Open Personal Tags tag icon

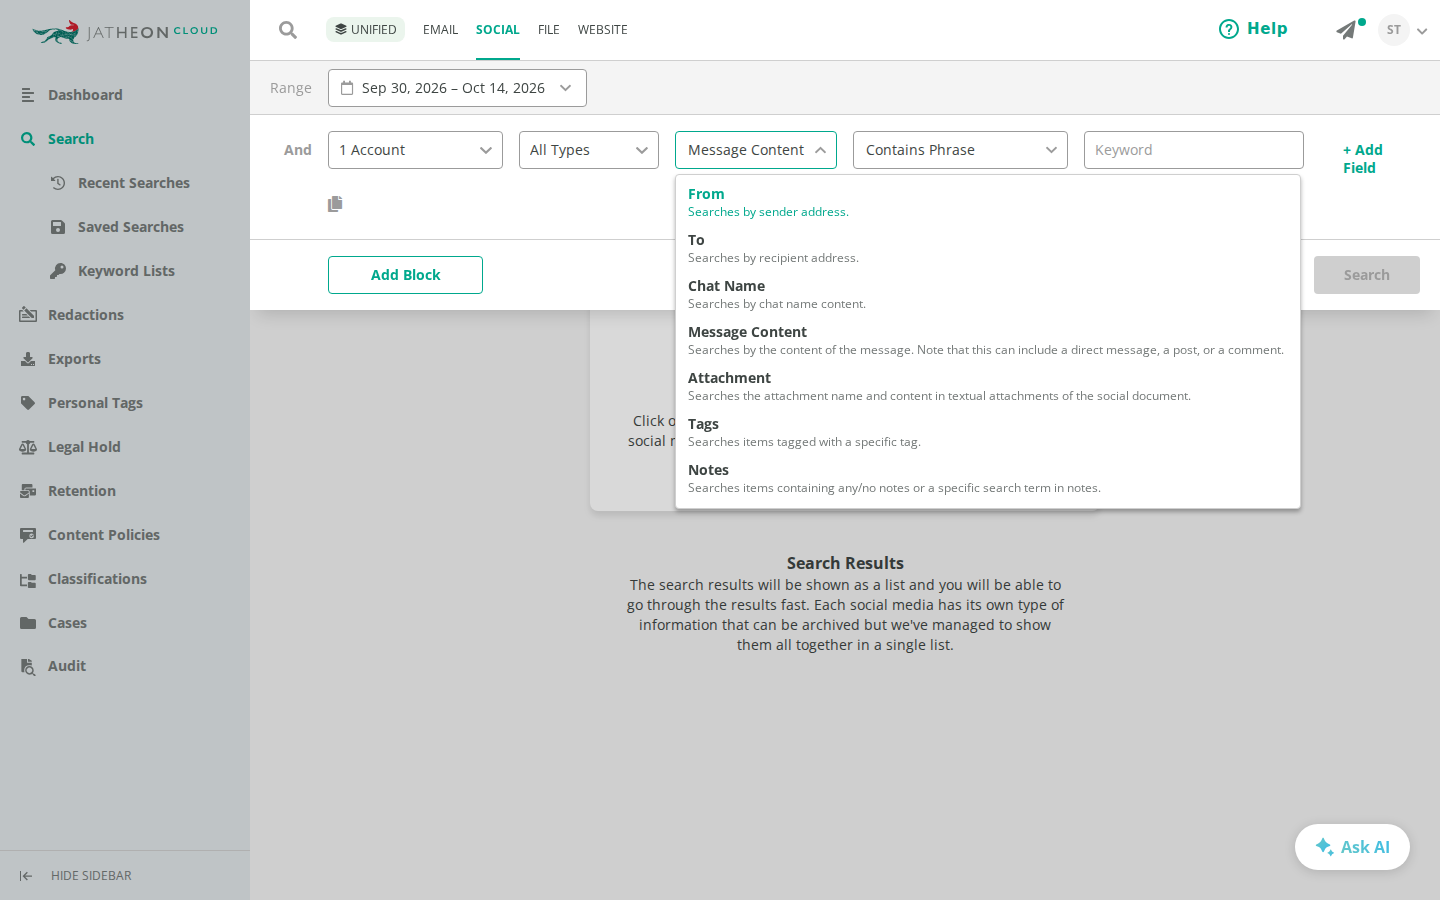point(28,403)
